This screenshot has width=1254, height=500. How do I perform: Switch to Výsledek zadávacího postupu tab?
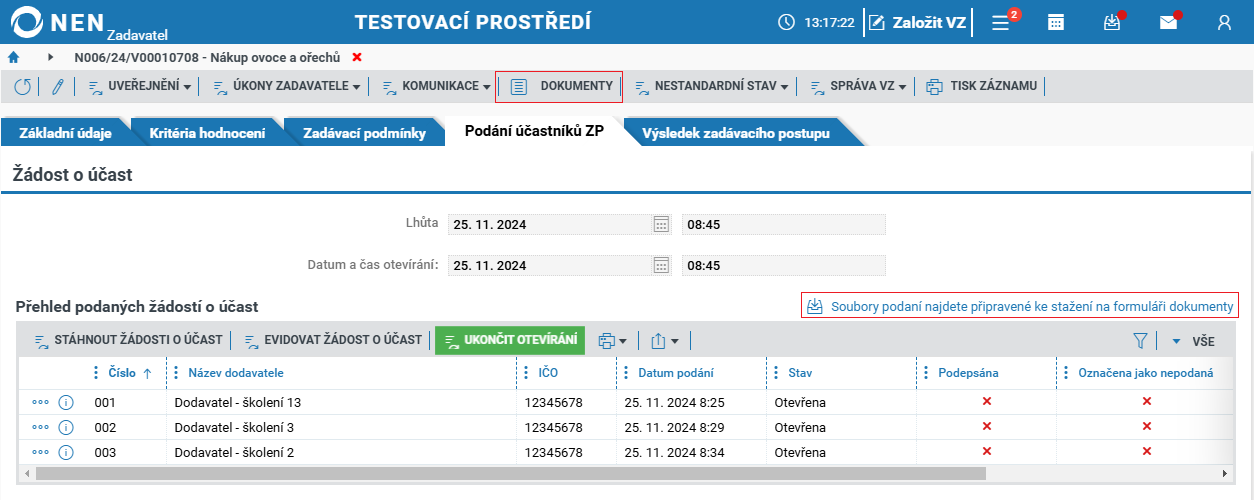[x=736, y=133]
